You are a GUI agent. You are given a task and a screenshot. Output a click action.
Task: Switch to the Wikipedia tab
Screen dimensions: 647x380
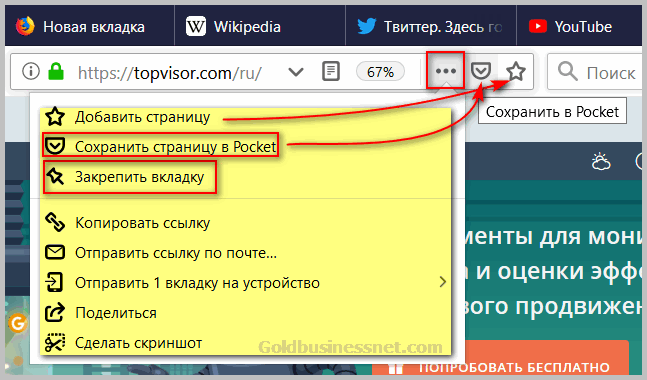(260, 26)
